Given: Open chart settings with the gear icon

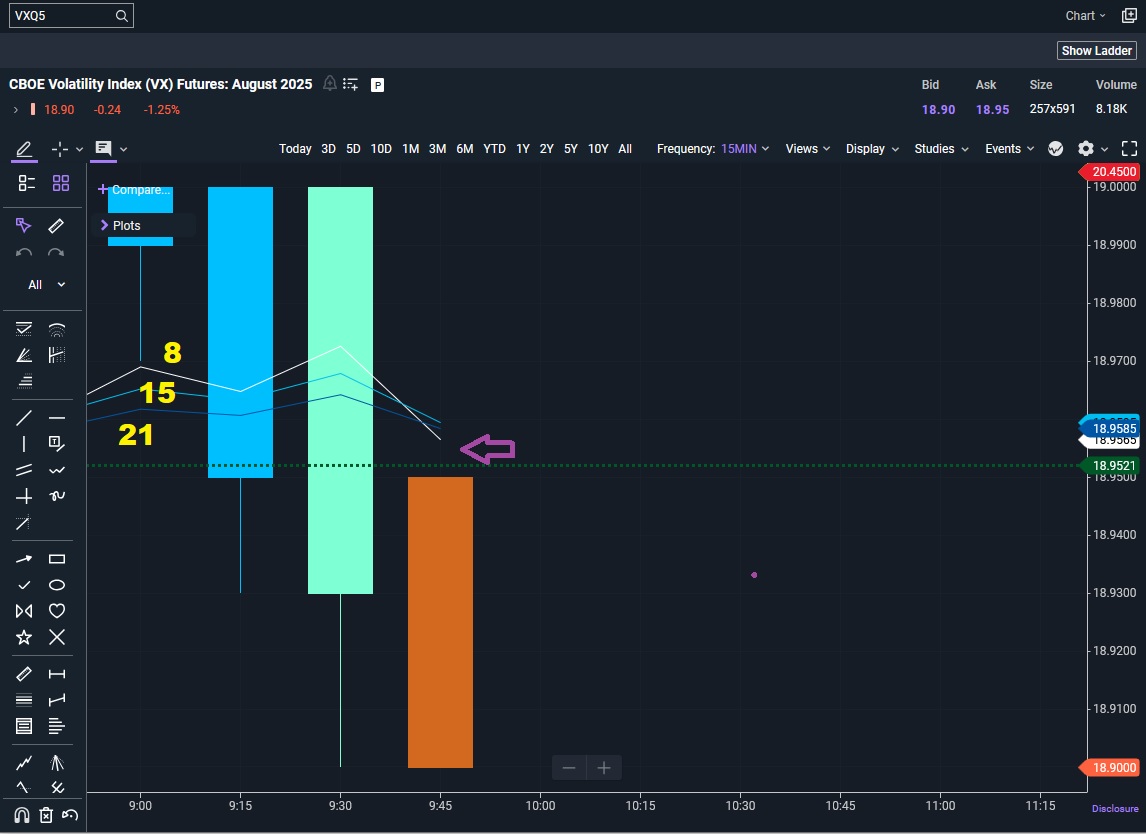Looking at the screenshot, I should 1085,148.
